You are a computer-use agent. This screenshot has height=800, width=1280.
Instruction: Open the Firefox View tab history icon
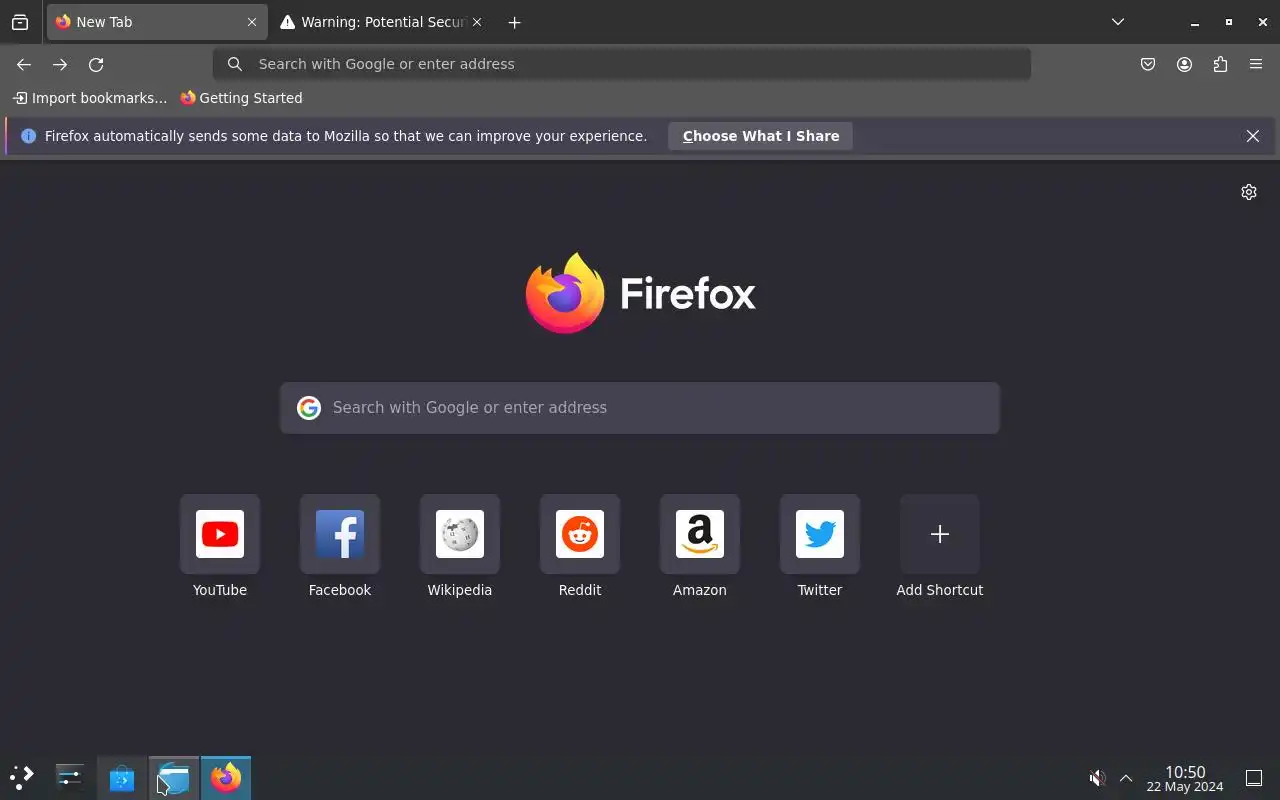20,22
